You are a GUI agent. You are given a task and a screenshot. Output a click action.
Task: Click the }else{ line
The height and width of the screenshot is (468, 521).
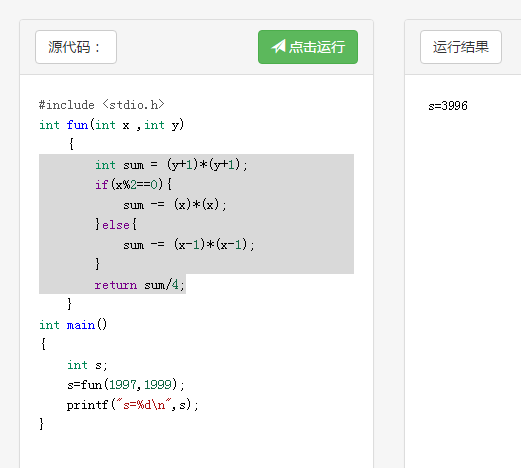pyautogui.click(x=116, y=225)
